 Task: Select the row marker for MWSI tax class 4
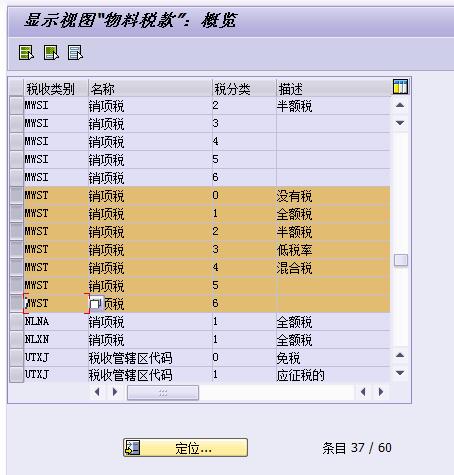(16, 142)
